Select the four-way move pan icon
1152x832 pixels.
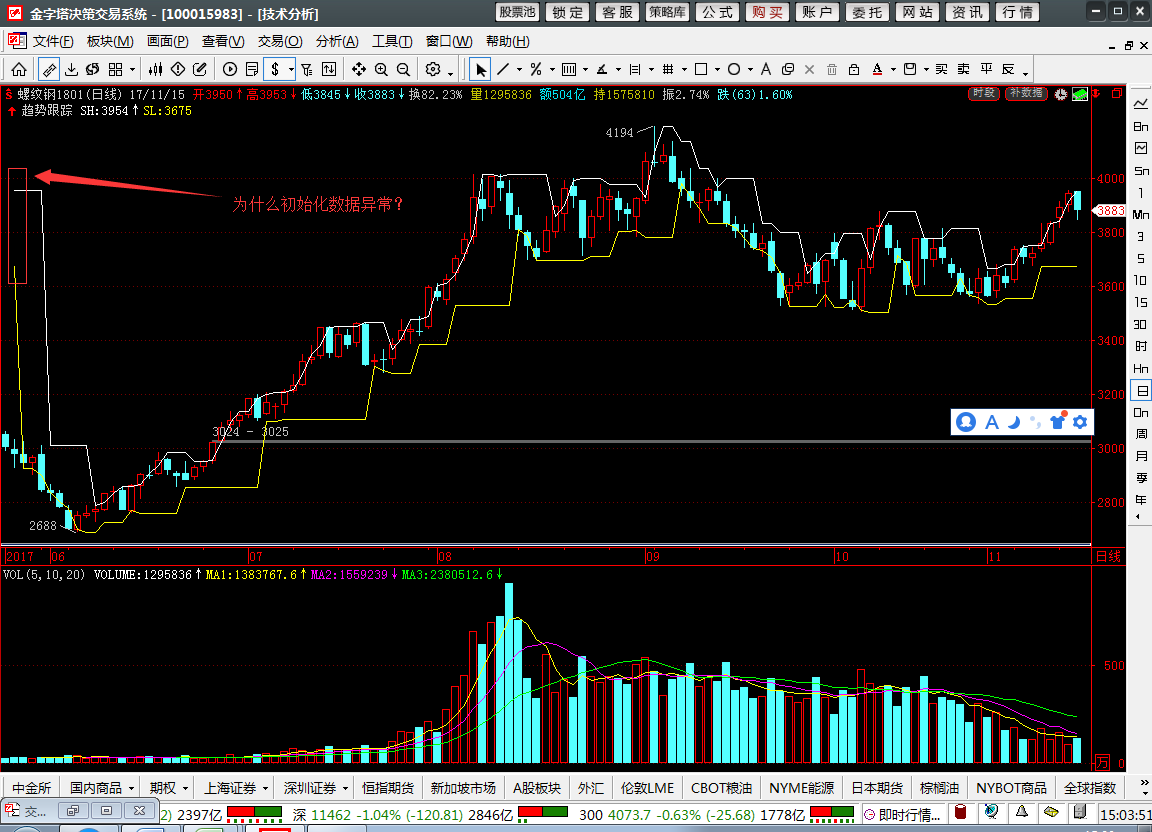click(x=359, y=69)
